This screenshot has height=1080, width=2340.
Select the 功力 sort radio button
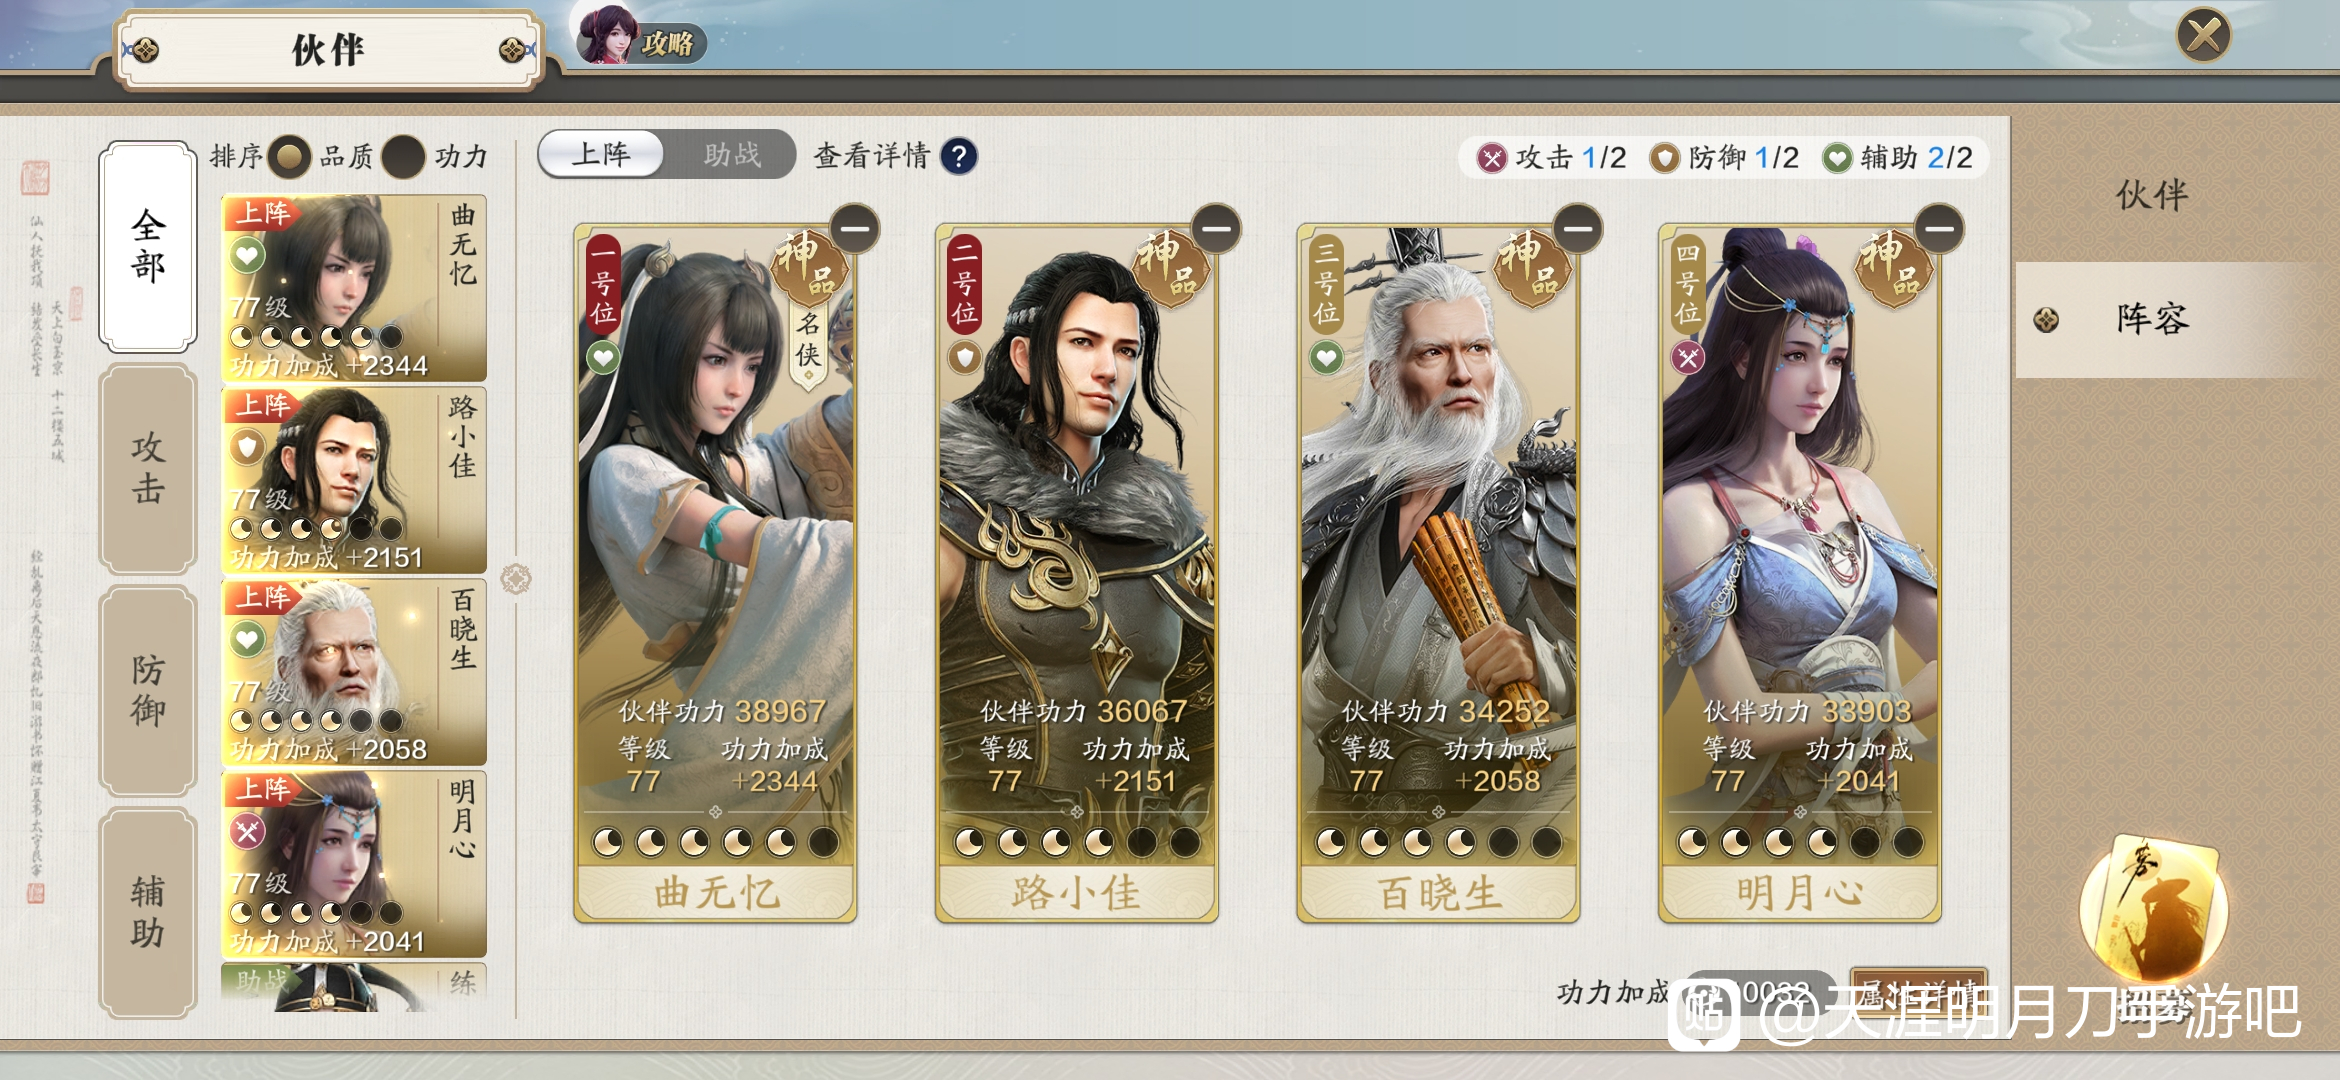tap(404, 156)
